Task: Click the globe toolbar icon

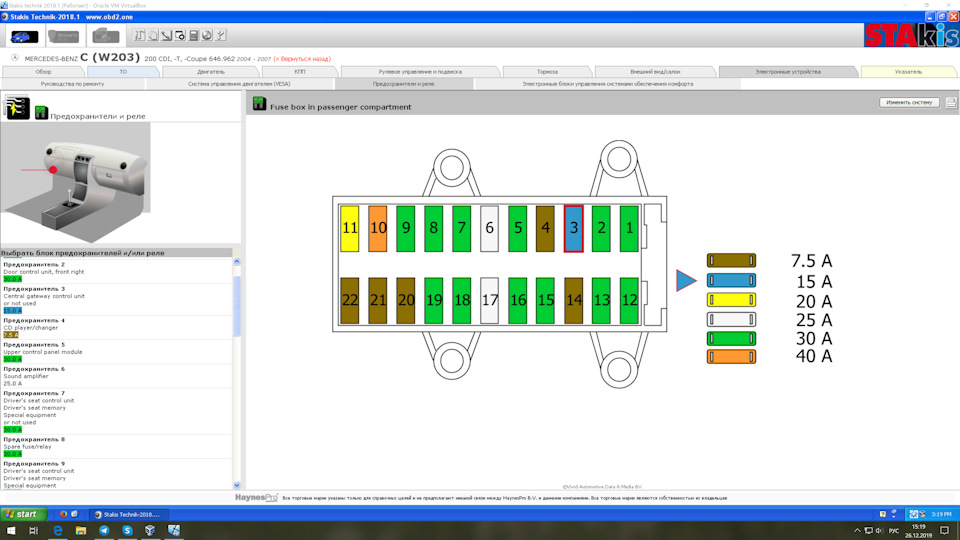Action: click(207, 36)
